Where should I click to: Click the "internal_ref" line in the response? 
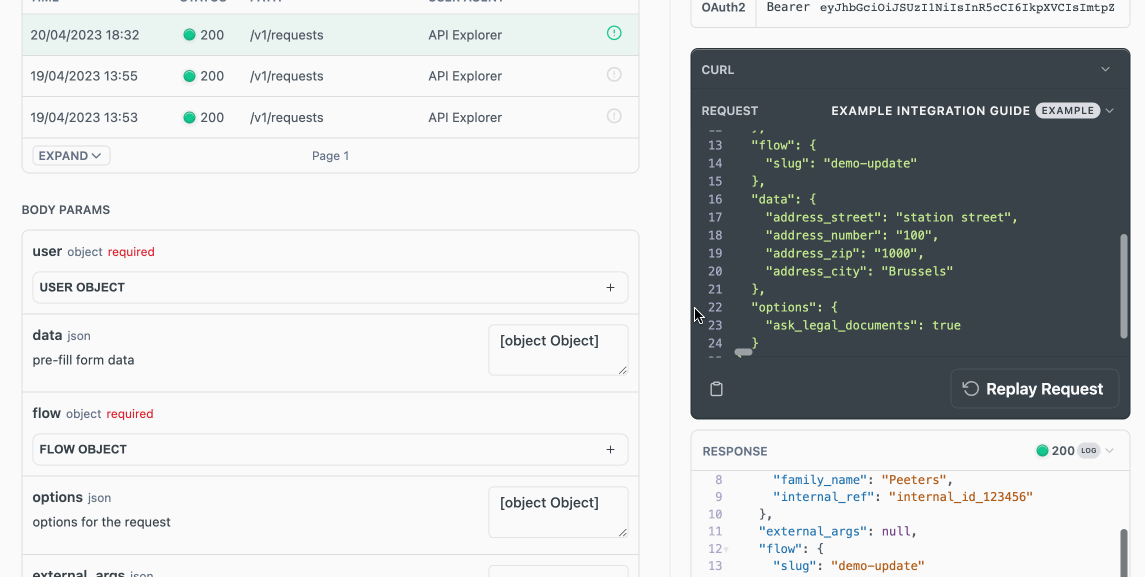click(x=903, y=497)
